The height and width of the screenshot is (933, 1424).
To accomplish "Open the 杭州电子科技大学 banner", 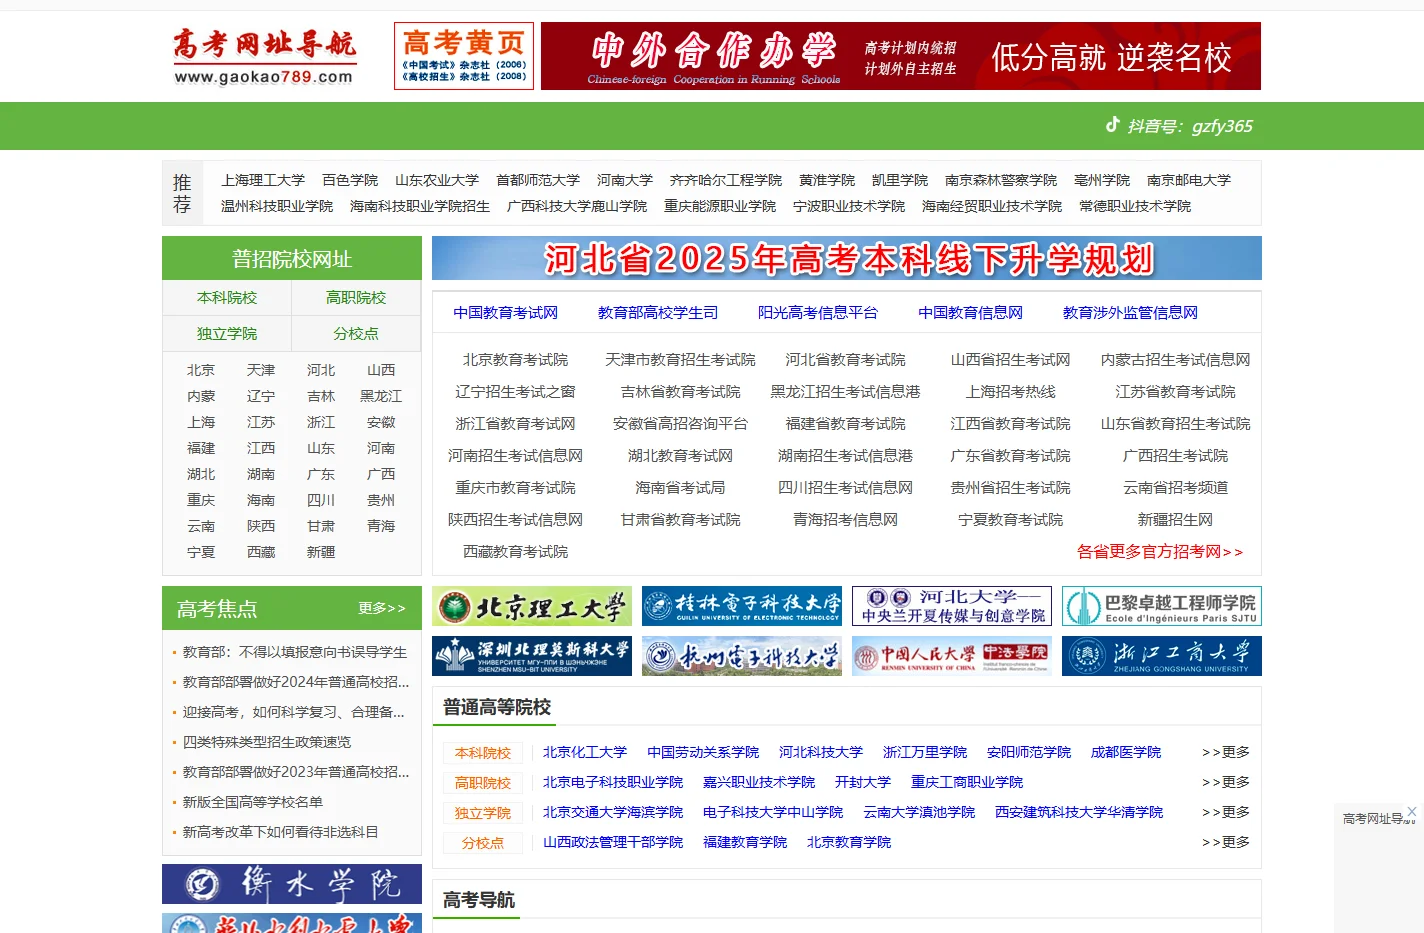I will click(x=742, y=656).
